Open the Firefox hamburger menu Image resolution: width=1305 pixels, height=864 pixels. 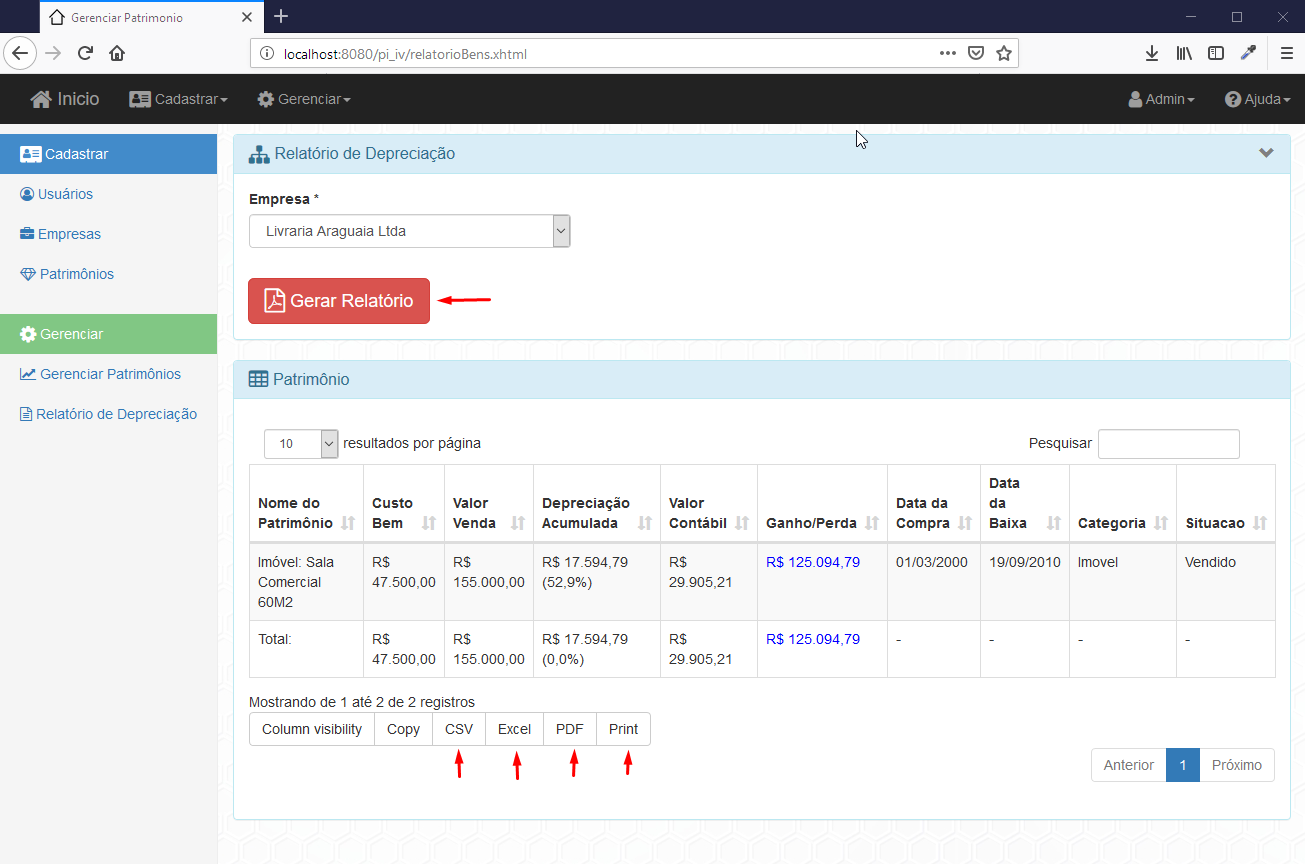point(1286,54)
